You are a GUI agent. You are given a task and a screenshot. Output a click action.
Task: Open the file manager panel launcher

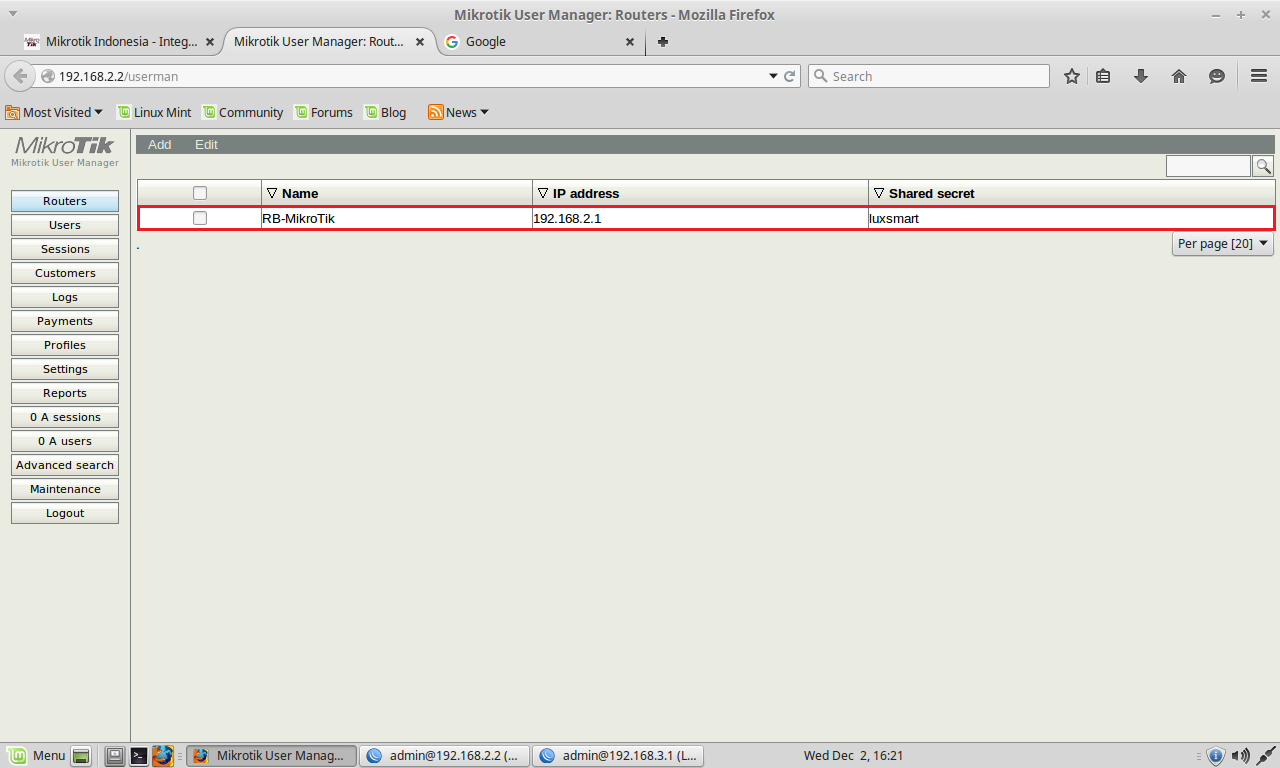click(x=115, y=756)
